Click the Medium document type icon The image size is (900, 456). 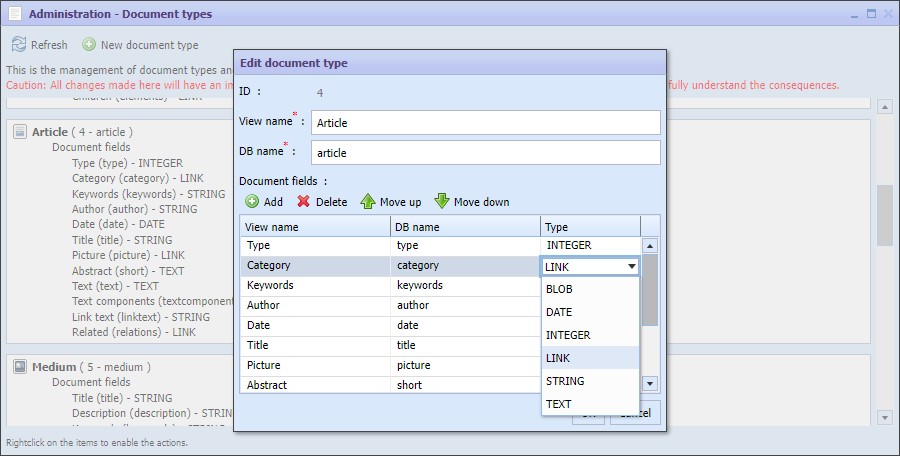pyautogui.click(x=20, y=367)
